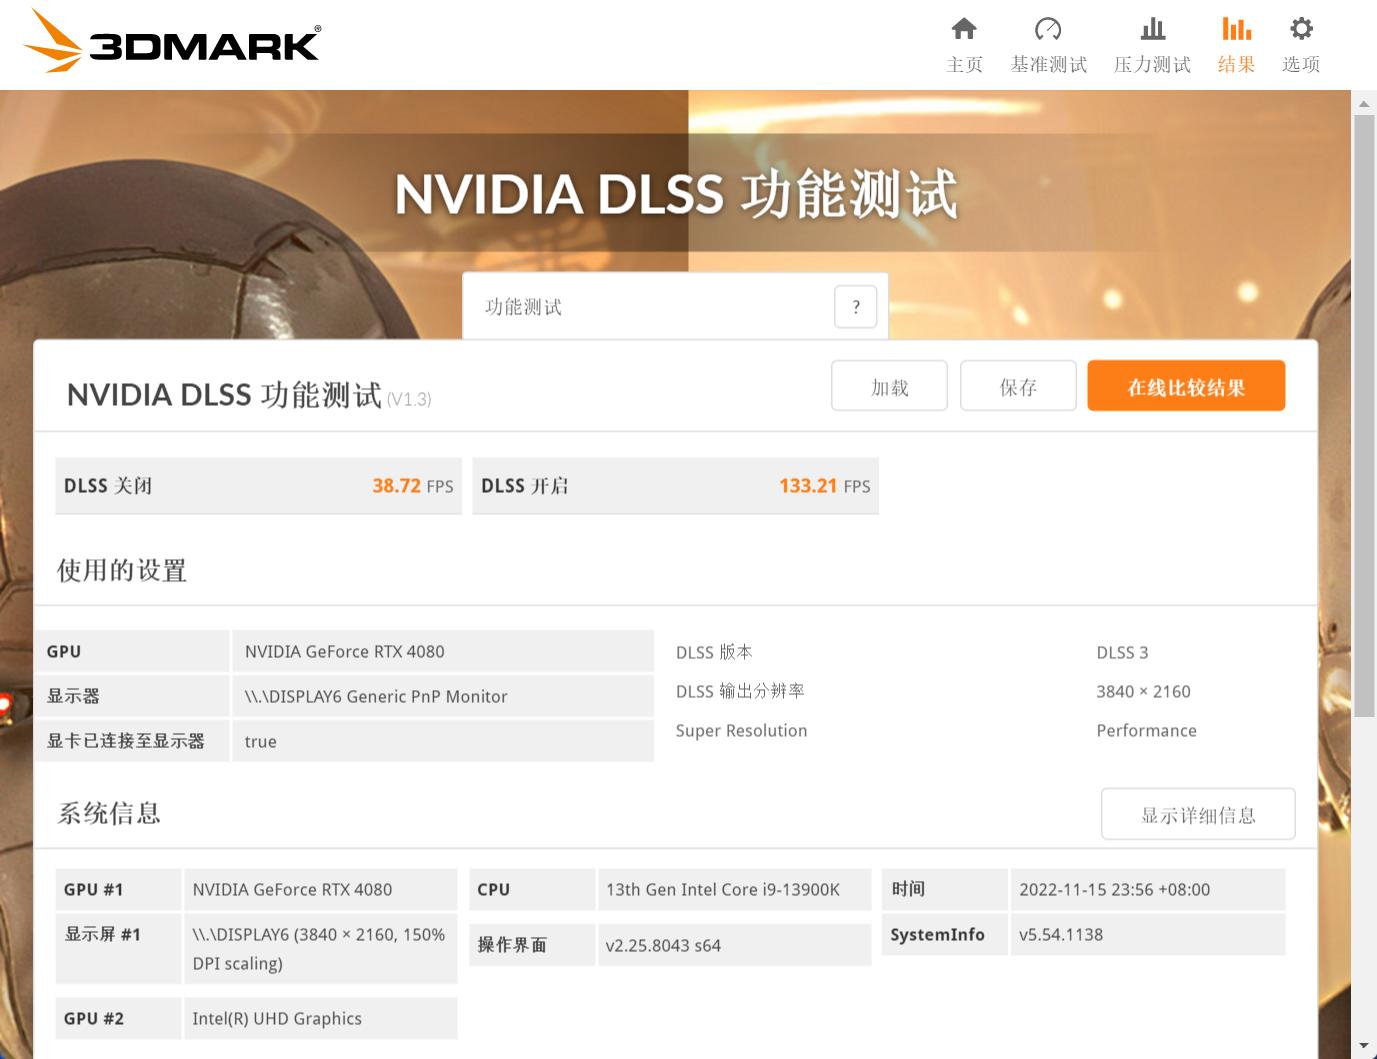Click the scrollbar down arrow
The height and width of the screenshot is (1059, 1377).
(1363, 1047)
